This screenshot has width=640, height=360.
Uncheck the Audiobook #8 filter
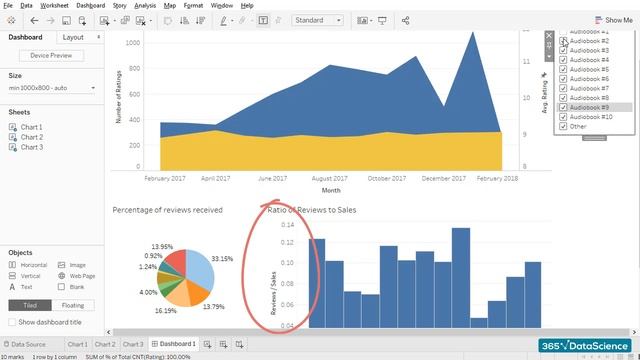[x=563, y=98]
